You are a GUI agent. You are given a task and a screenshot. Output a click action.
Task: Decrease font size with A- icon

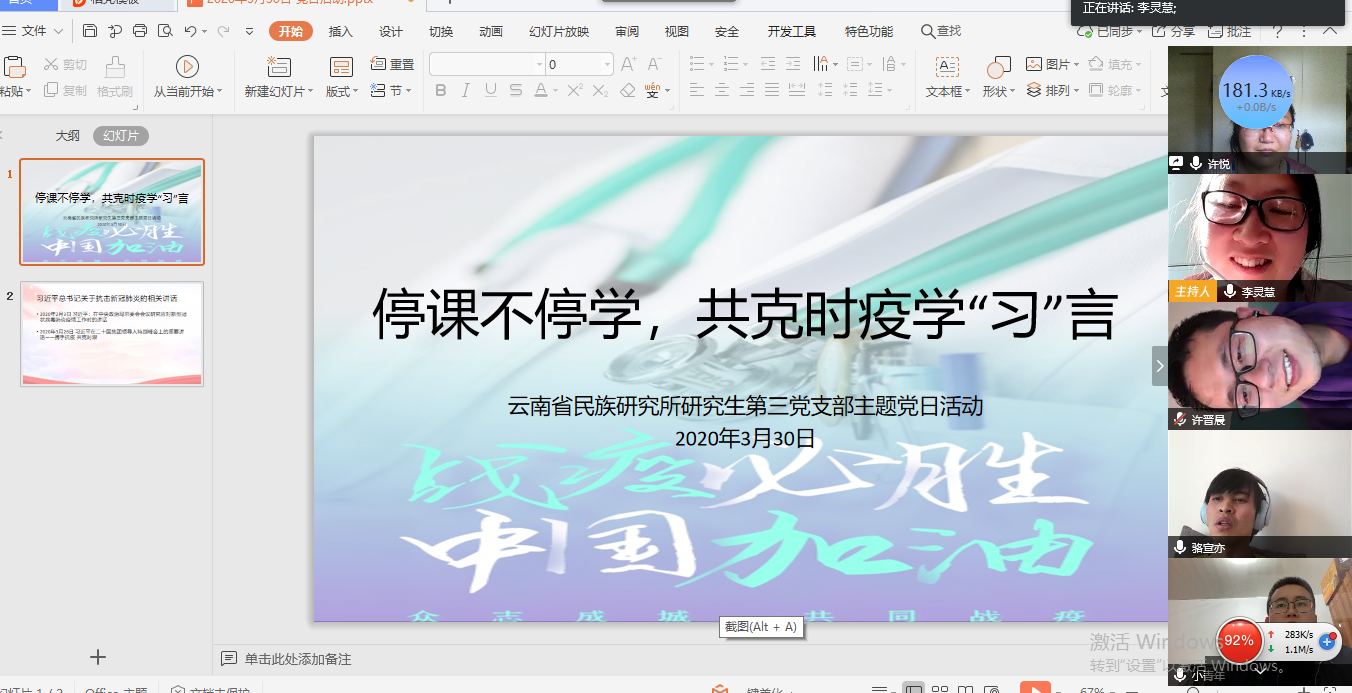pos(655,64)
